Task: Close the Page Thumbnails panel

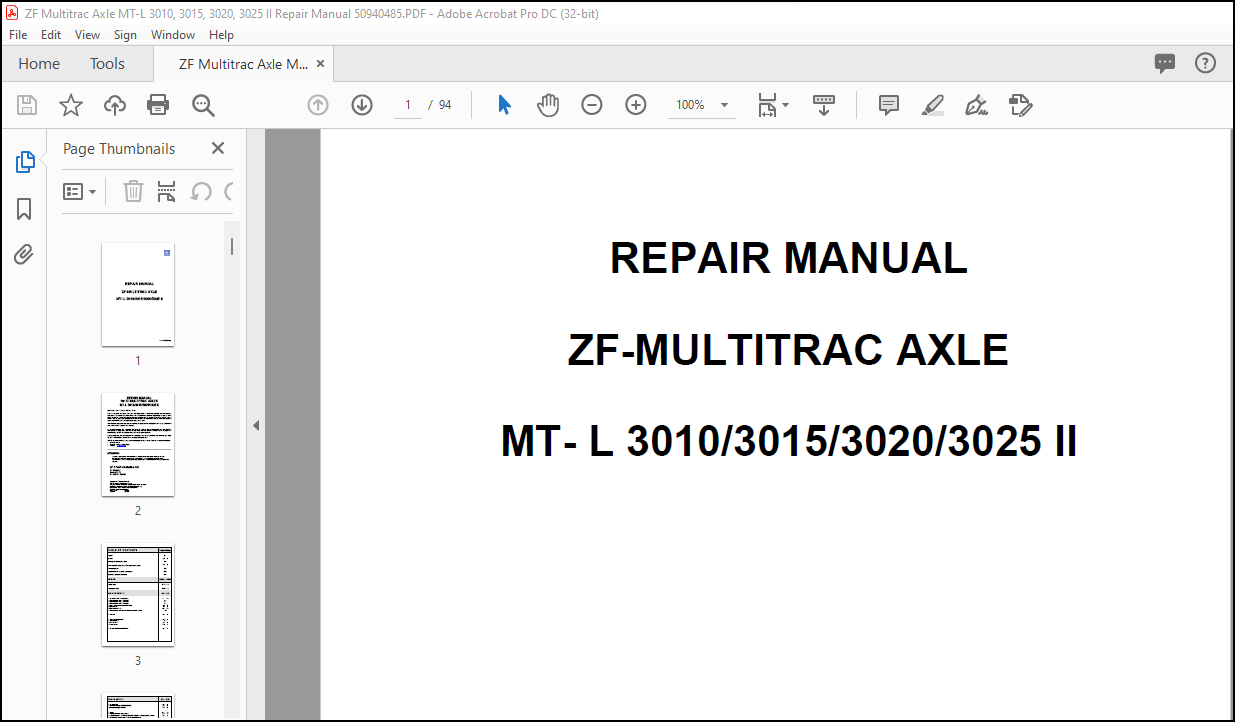Action: point(218,148)
